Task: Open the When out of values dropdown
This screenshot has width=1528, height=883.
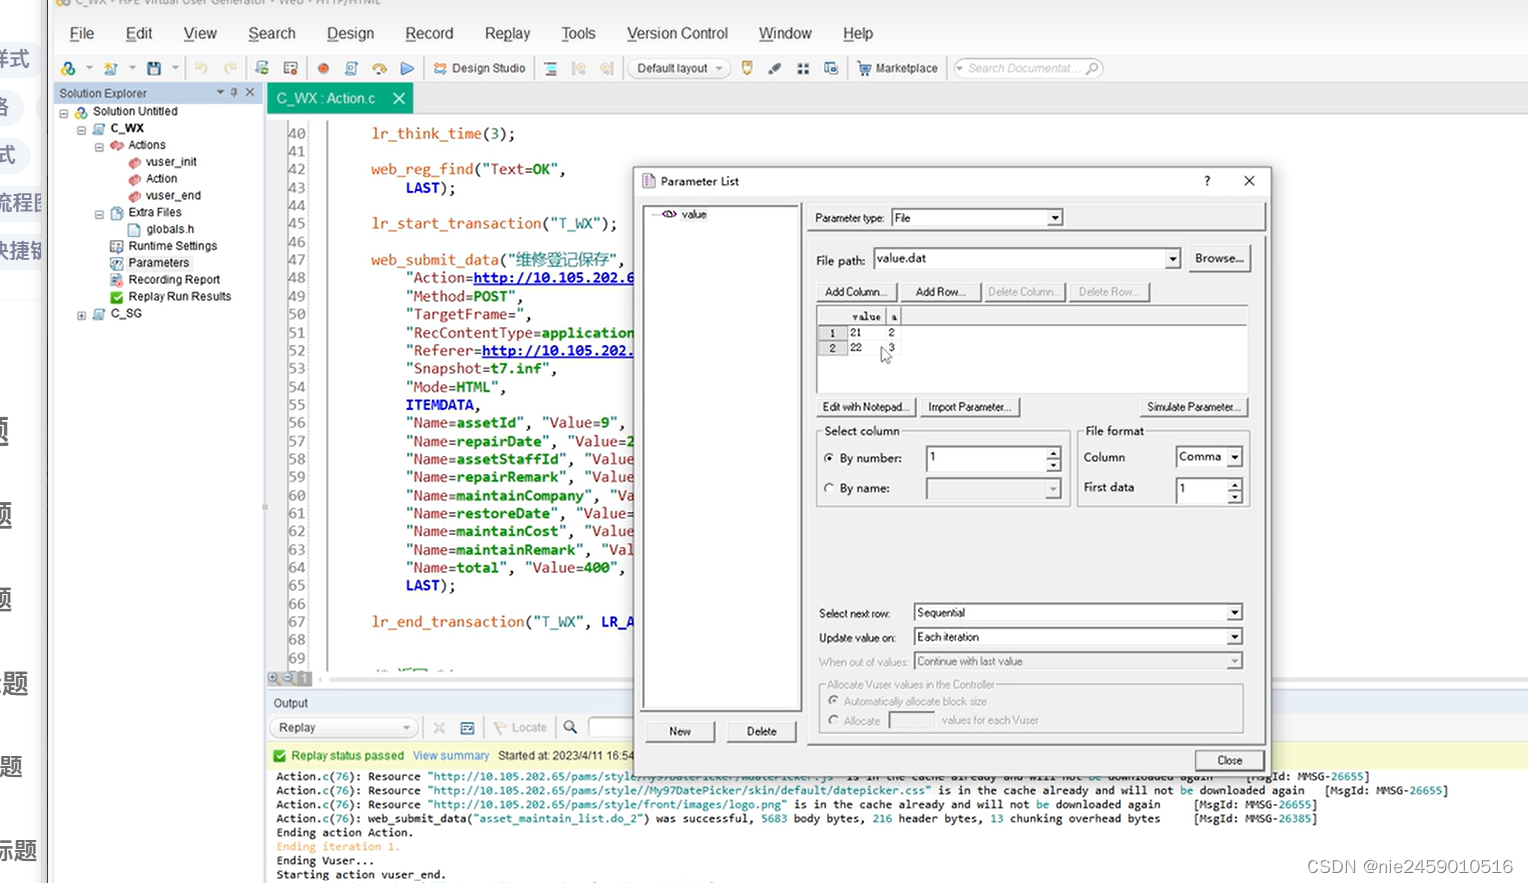Action: [1235, 661]
